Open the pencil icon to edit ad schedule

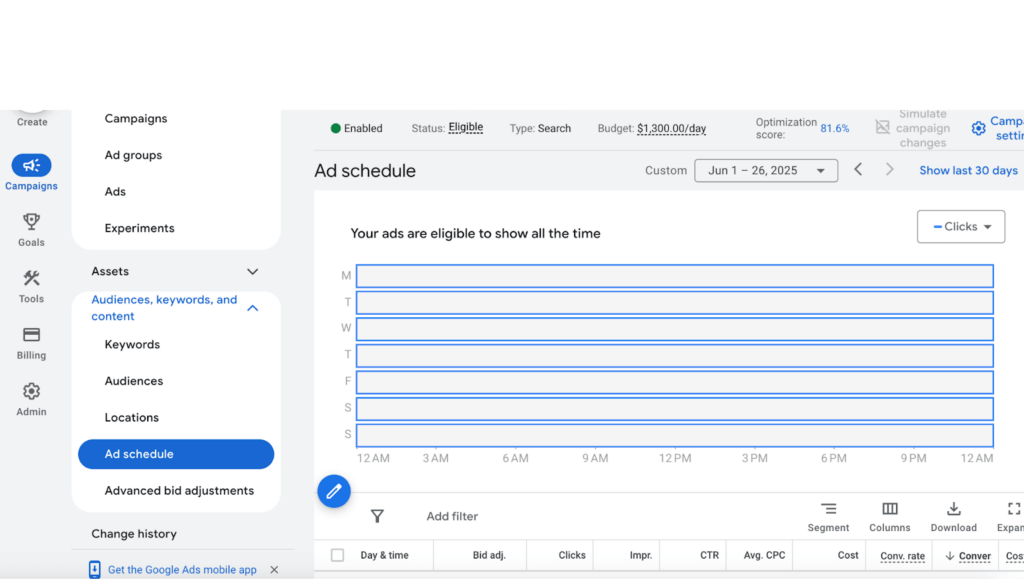(x=334, y=491)
